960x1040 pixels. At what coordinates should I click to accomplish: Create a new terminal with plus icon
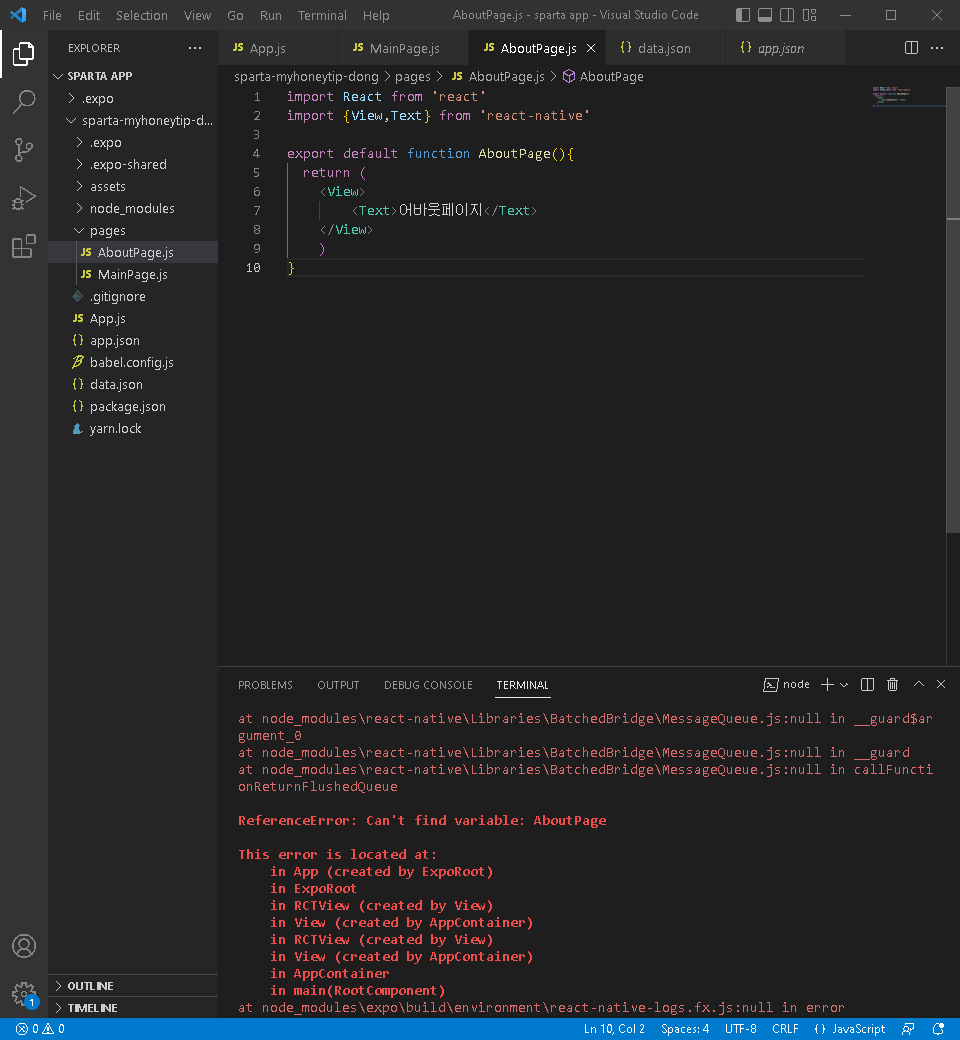pos(827,684)
